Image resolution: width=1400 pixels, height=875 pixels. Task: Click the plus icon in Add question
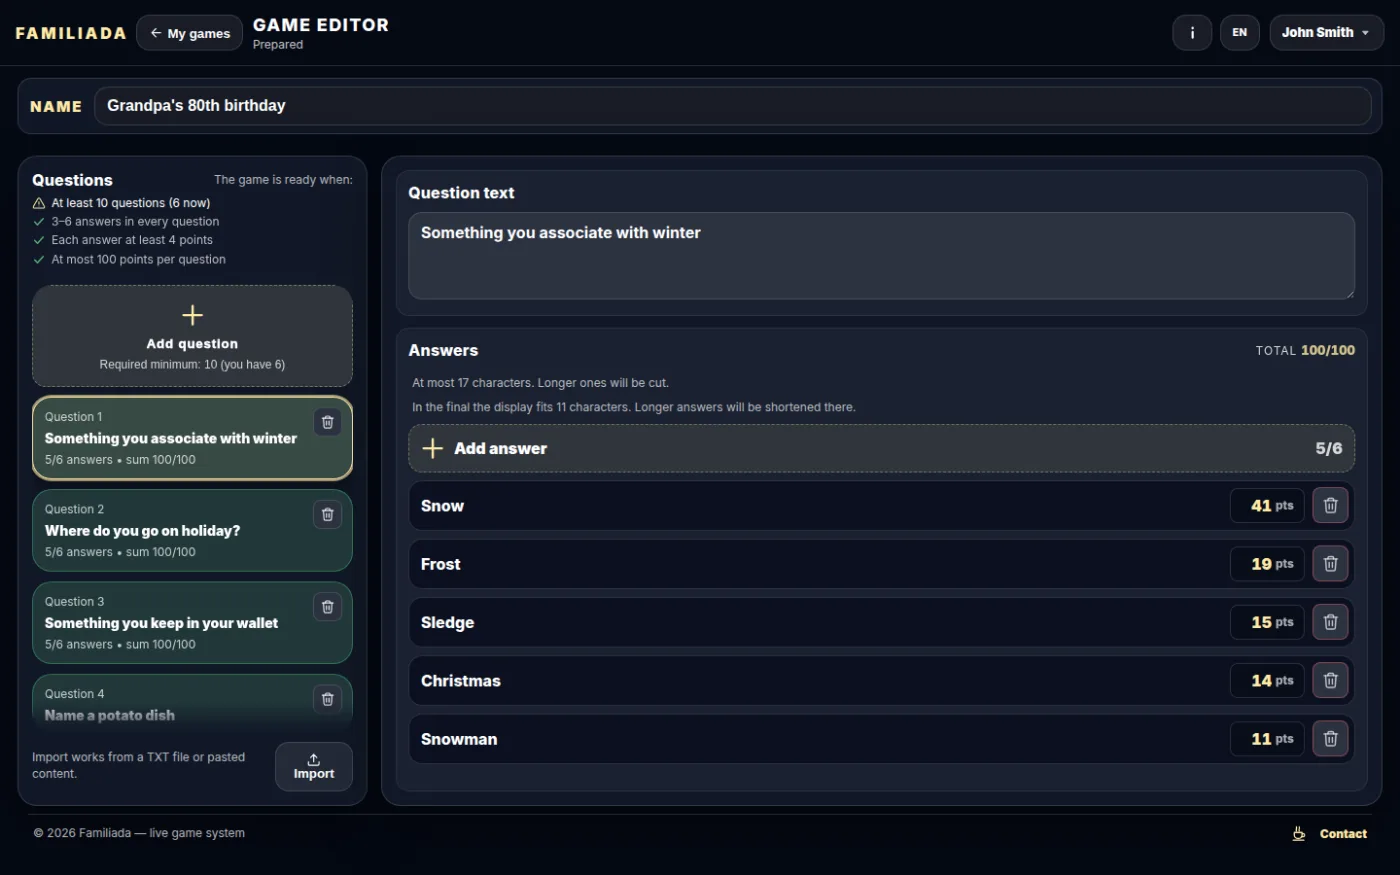[x=192, y=316]
